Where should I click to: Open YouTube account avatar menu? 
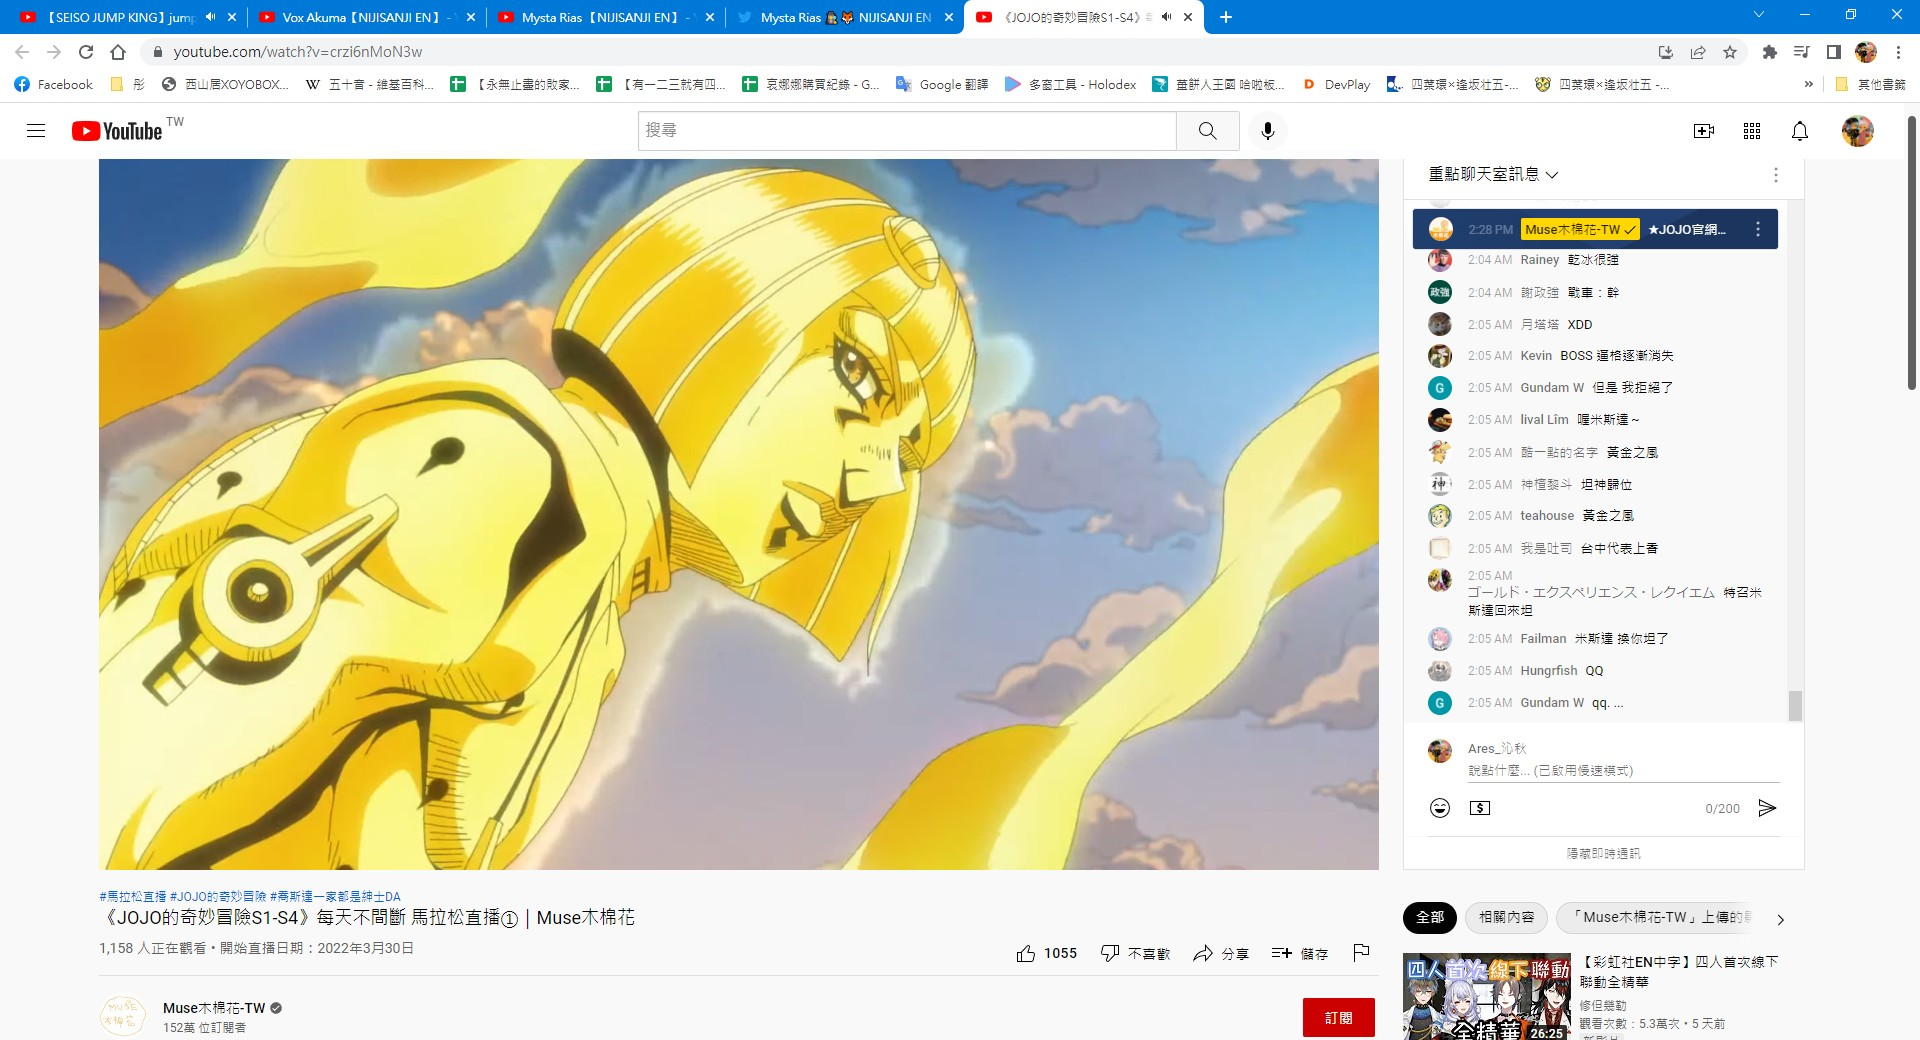[x=1858, y=131]
